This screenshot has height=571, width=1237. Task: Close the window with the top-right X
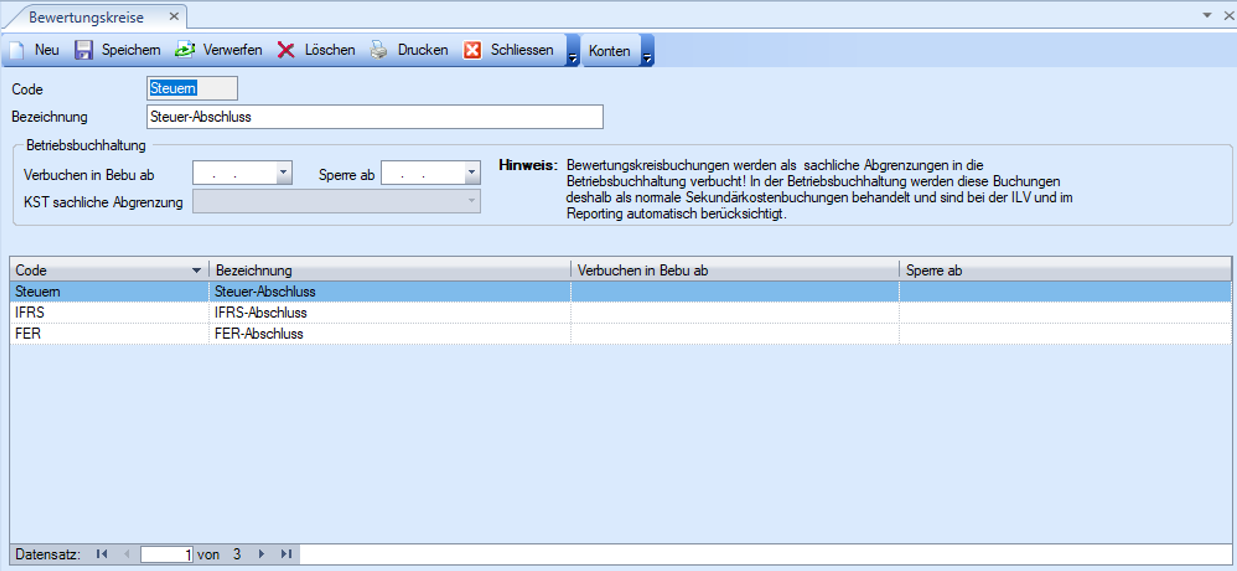(x=1228, y=15)
